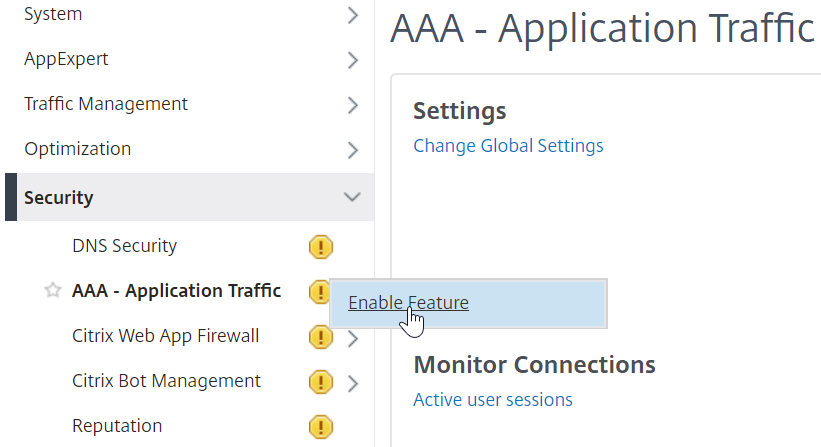Expand the System menu chevron
Image resolution: width=821 pixels, height=447 pixels.
(x=353, y=15)
